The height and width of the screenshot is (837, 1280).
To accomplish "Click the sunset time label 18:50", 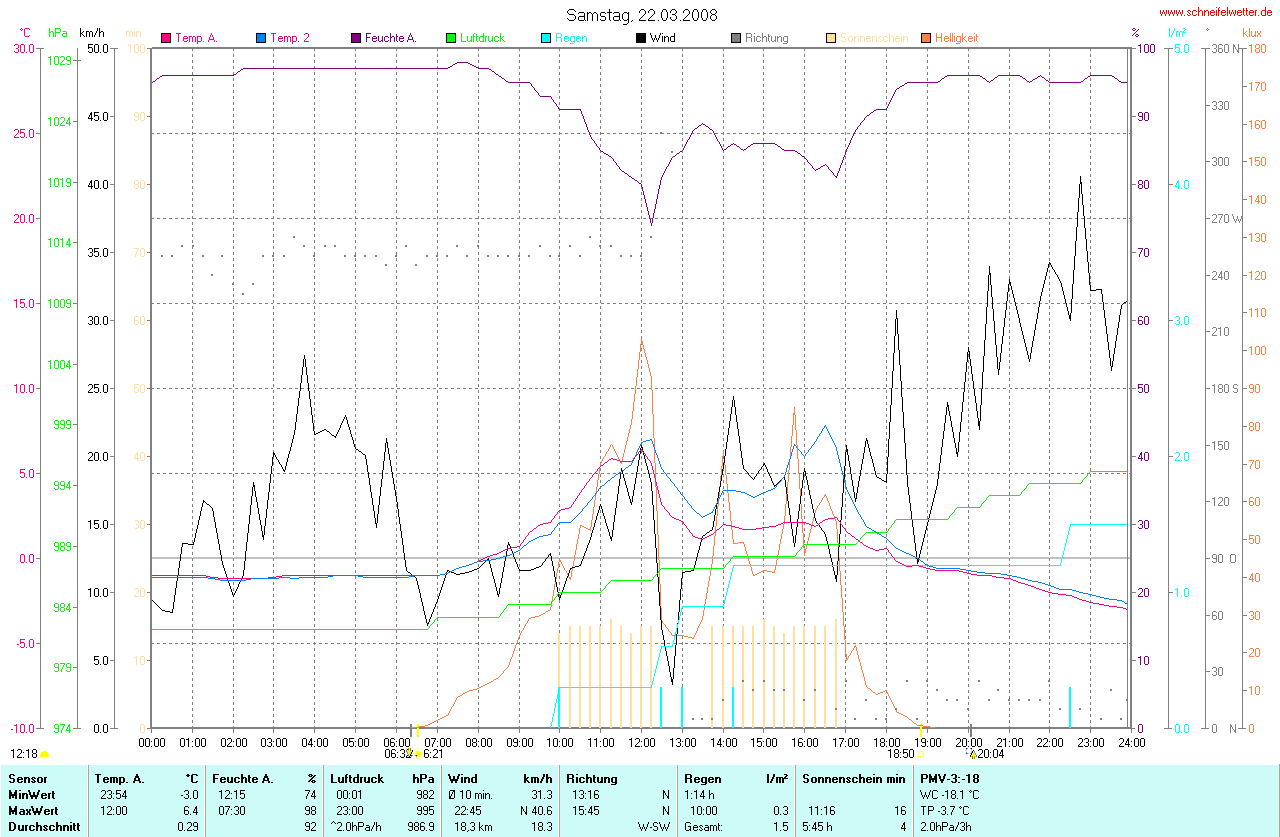I will (900, 753).
